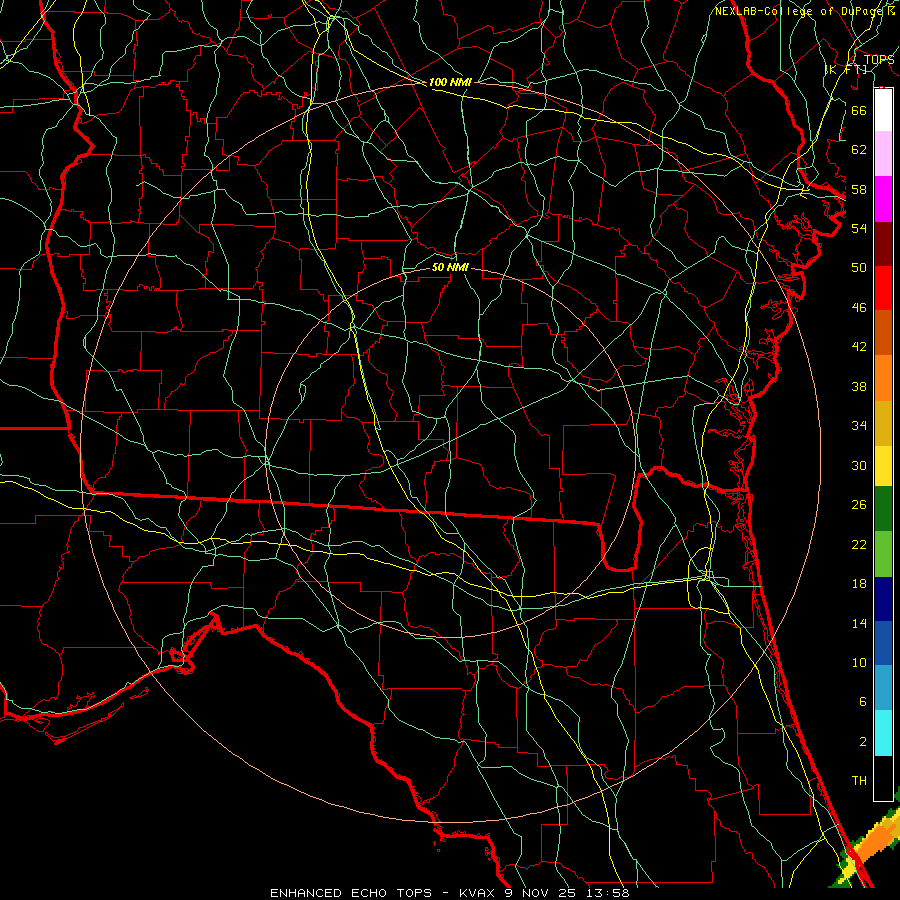Click the '62' legend value
Screen dimensions: 900x900
coord(859,150)
